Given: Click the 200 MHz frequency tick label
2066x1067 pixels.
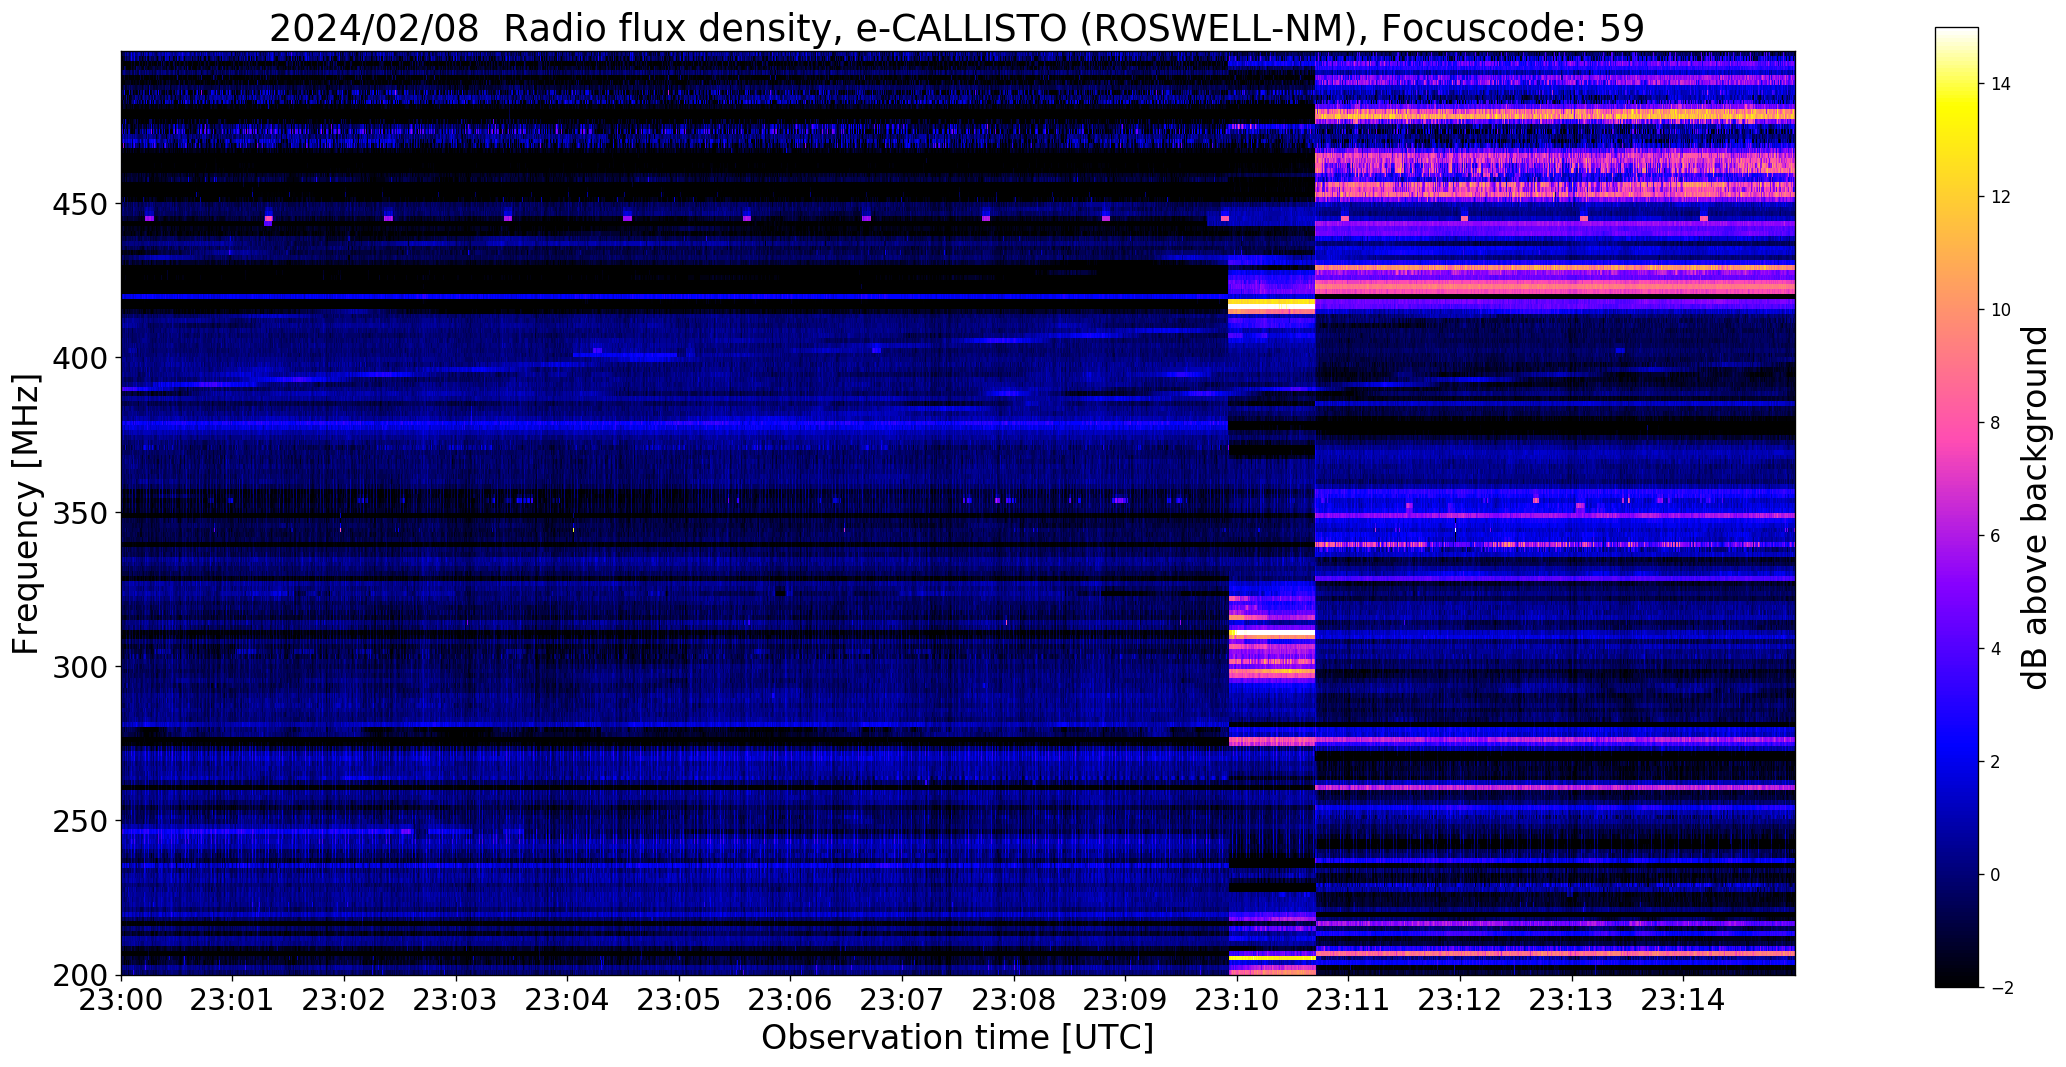Looking at the screenshot, I should [x=80, y=975].
